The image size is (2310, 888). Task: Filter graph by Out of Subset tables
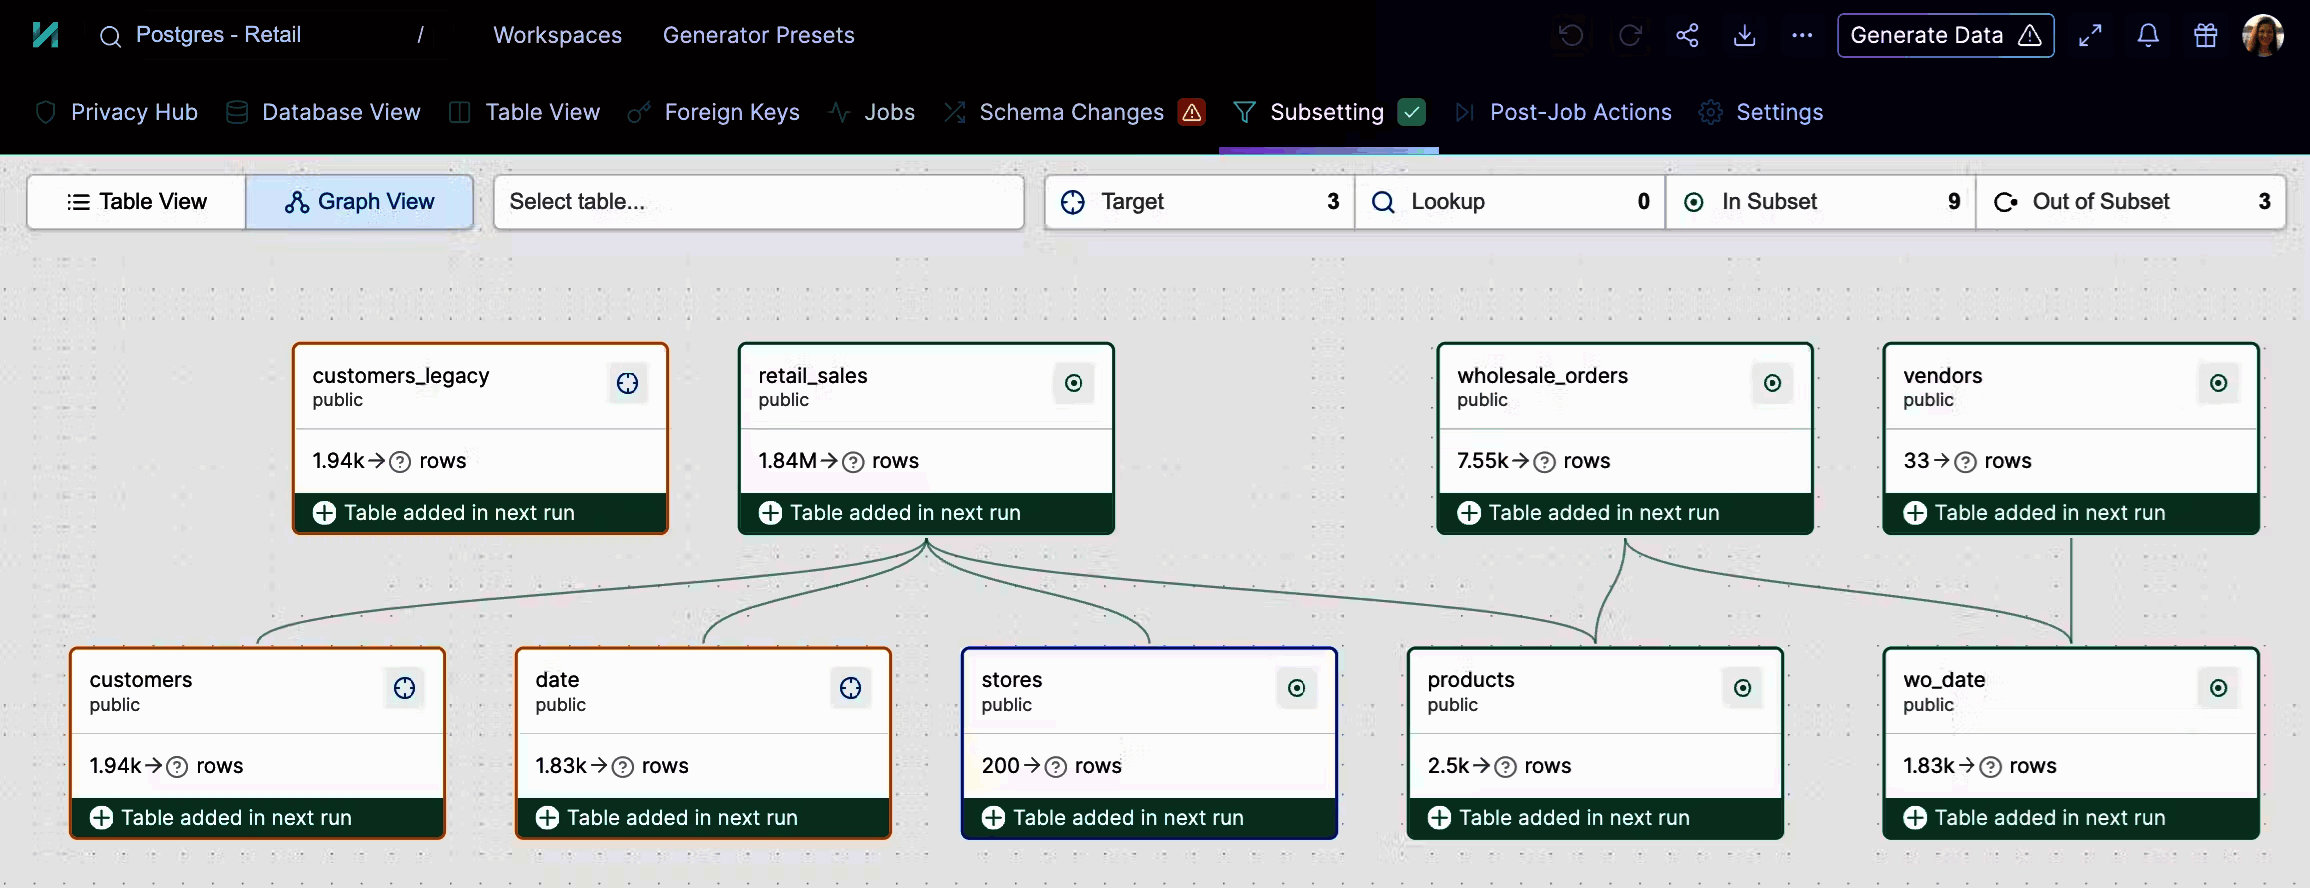pyautogui.click(x=2130, y=202)
